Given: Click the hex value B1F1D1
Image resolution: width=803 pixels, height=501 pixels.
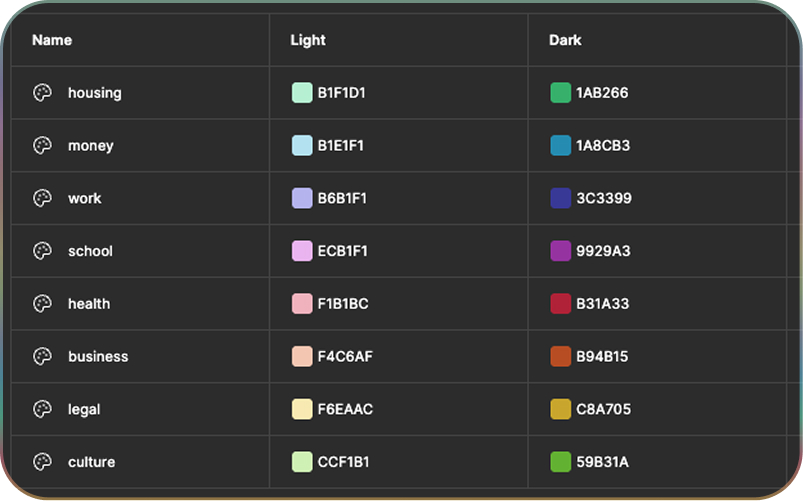Looking at the screenshot, I should click(x=342, y=93).
